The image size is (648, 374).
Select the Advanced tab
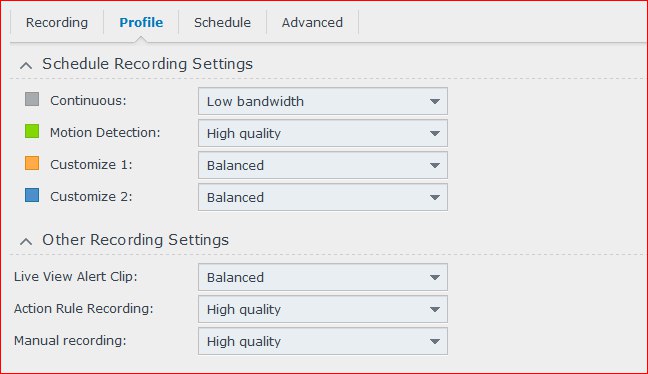(312, 22)
